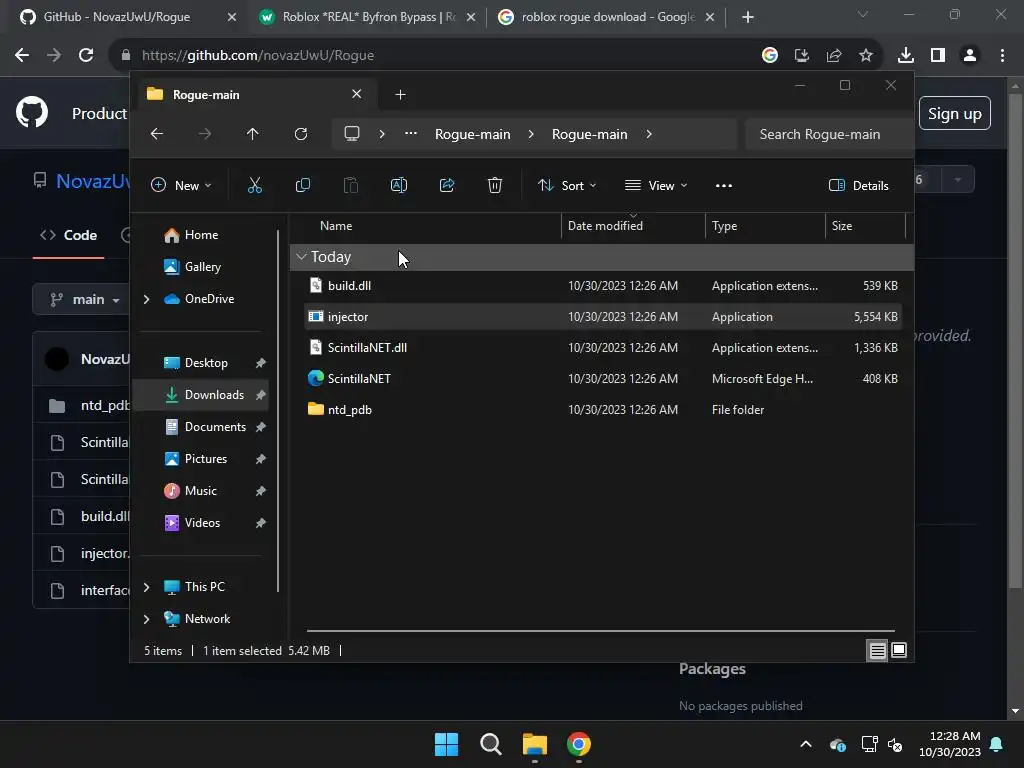Open Chrome side panel icon

pyautogui.click(x=938, y=56)
